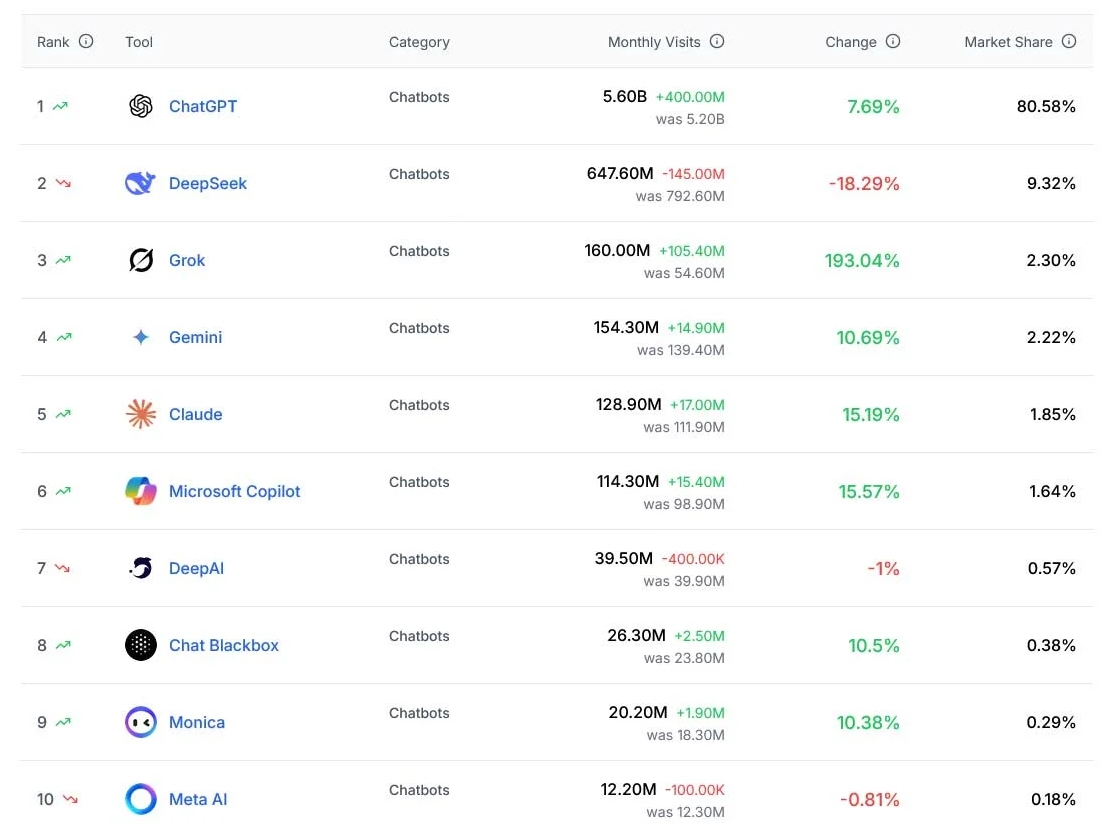Image resolution: width=1112 pixels, height=831 pixels.
Task: Click the -18.29% change value
Action: [x=864, y=184]
